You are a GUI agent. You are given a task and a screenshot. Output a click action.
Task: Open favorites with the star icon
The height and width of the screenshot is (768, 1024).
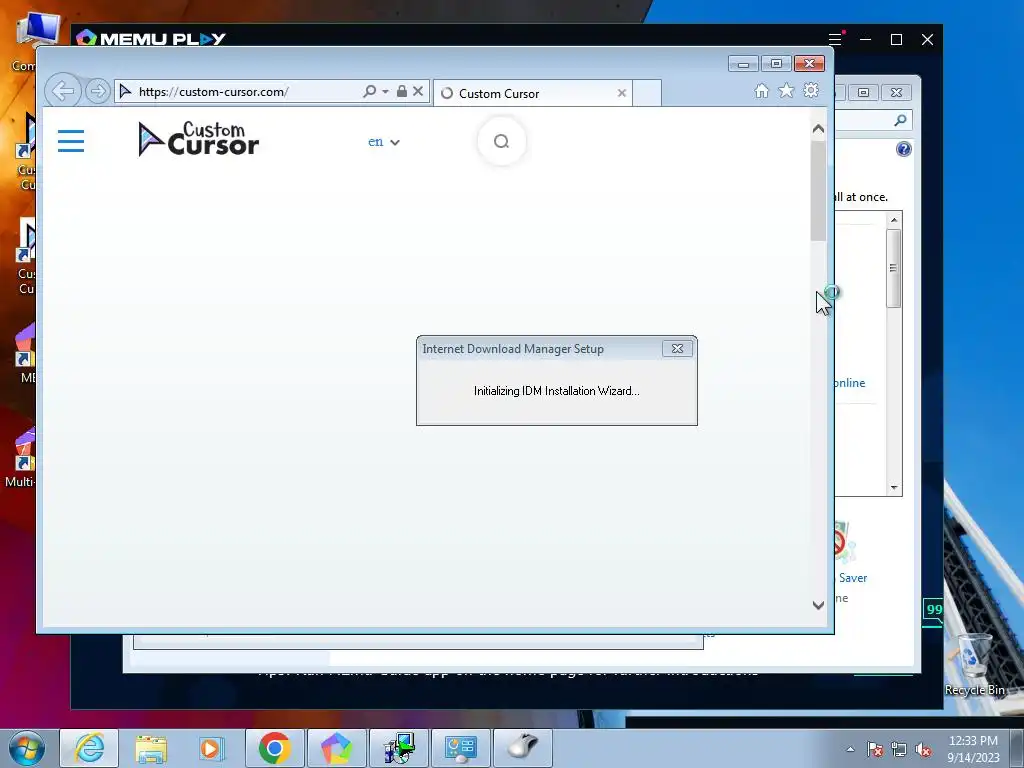point(786,91)
